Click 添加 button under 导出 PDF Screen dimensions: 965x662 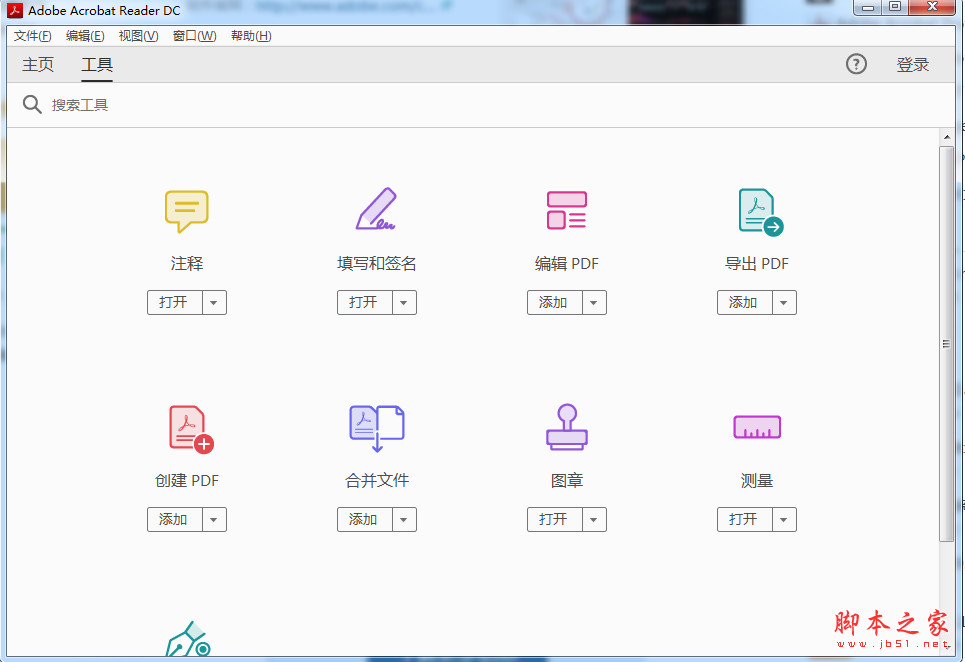coord(745,303)
